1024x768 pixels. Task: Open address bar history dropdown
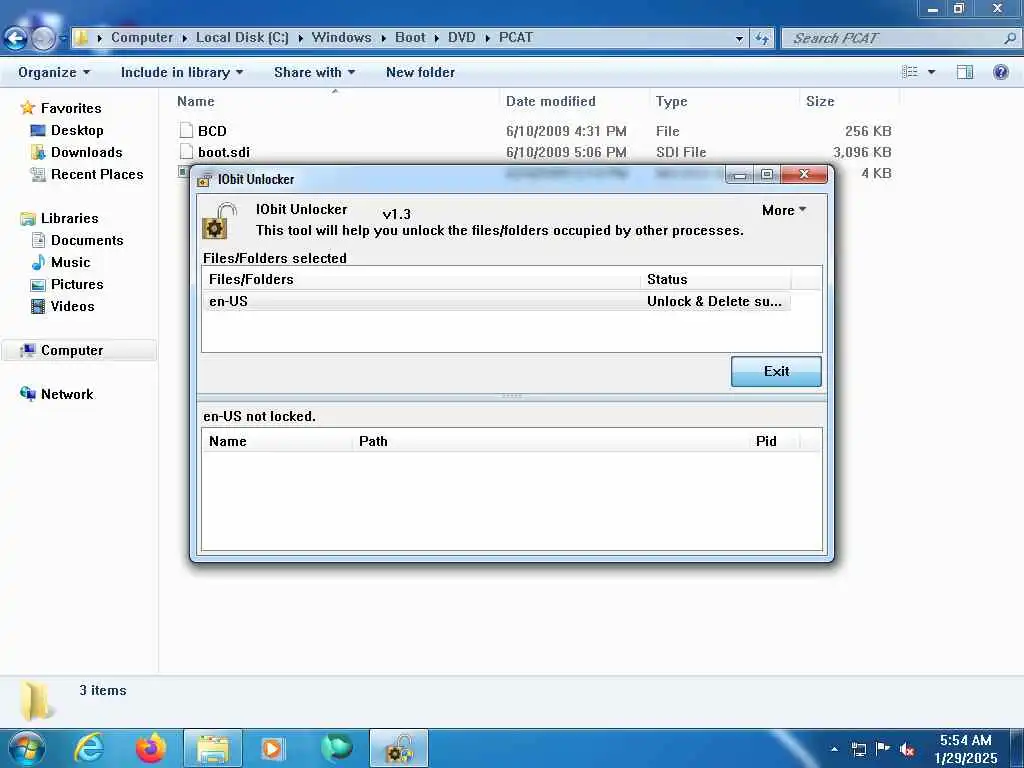(x=739, y=39)
